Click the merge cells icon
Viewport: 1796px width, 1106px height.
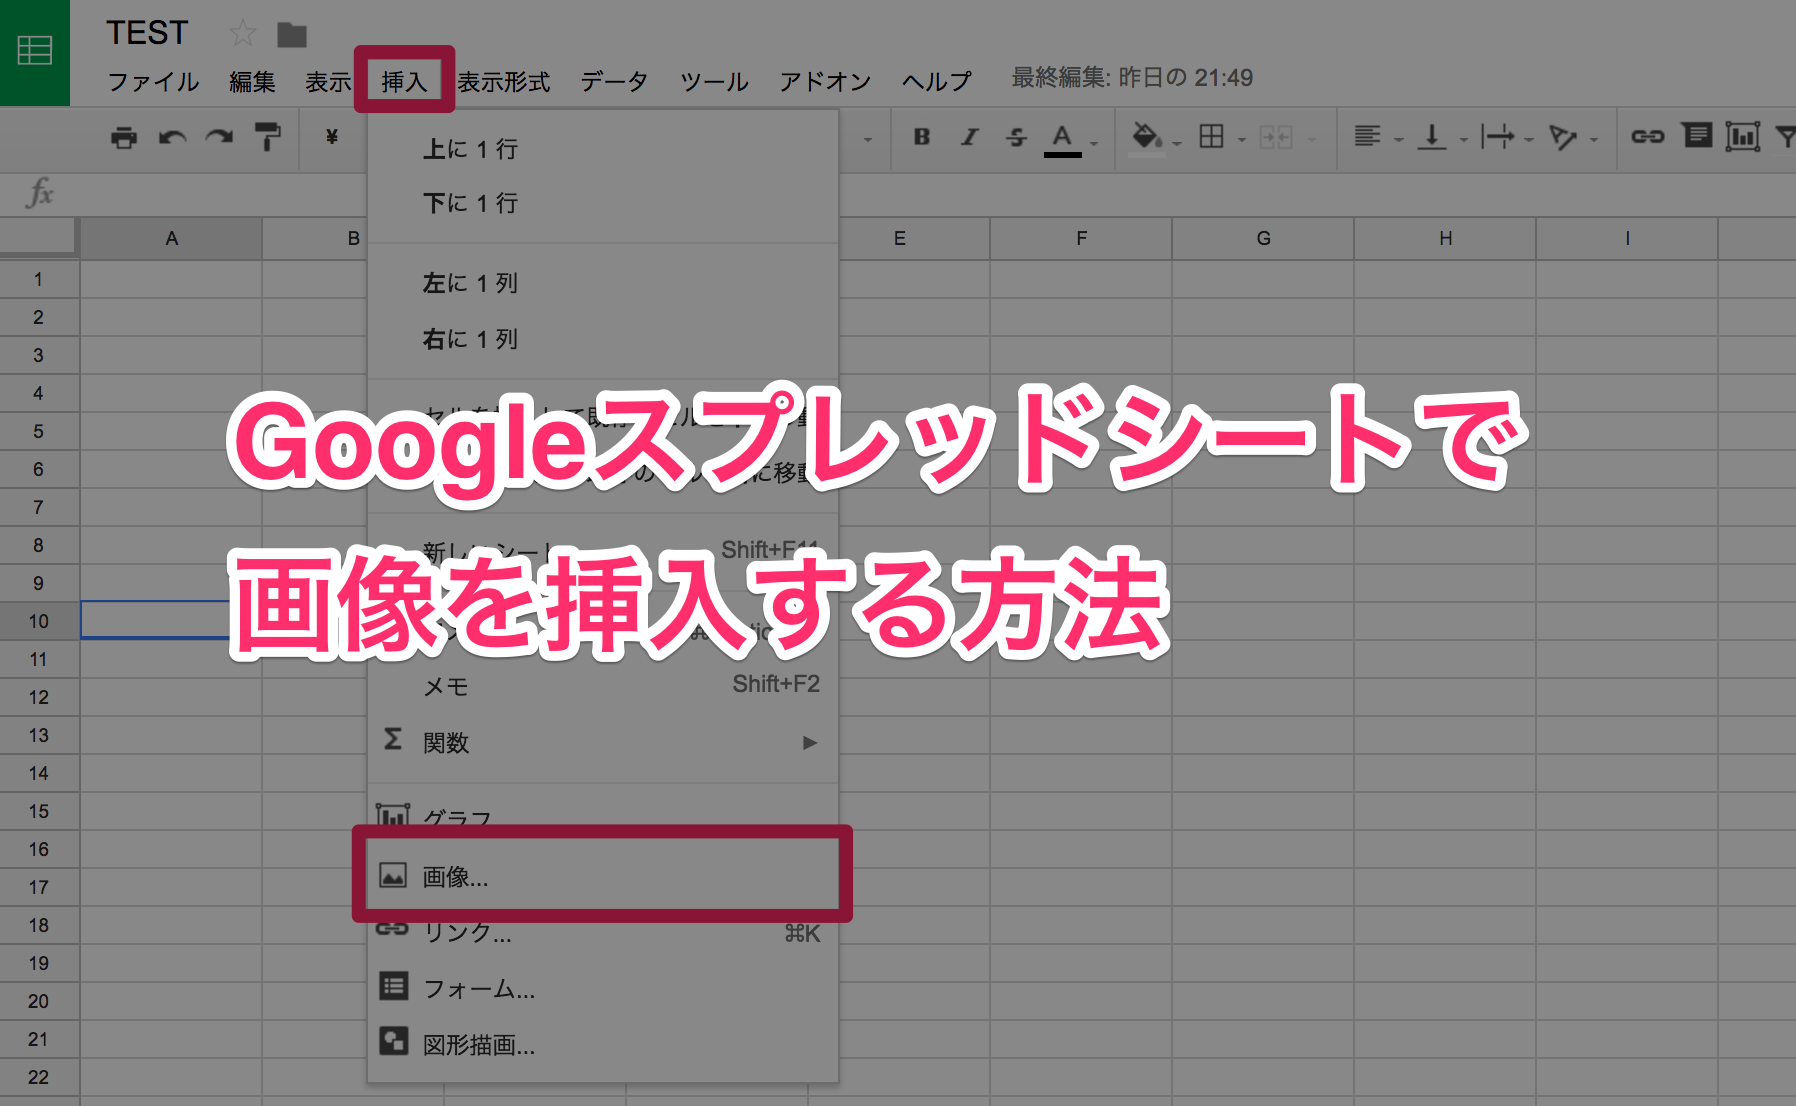pyautogui.click(x=1276, y=138)
